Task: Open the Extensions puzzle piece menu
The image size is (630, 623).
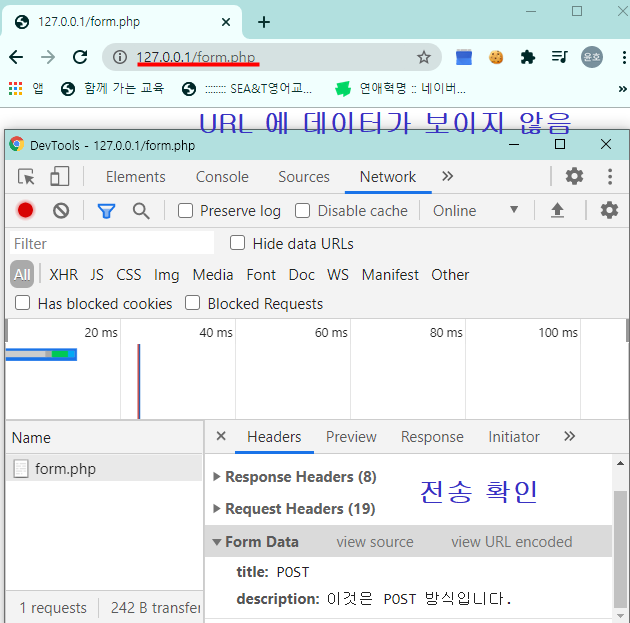Action: (528, 57)
